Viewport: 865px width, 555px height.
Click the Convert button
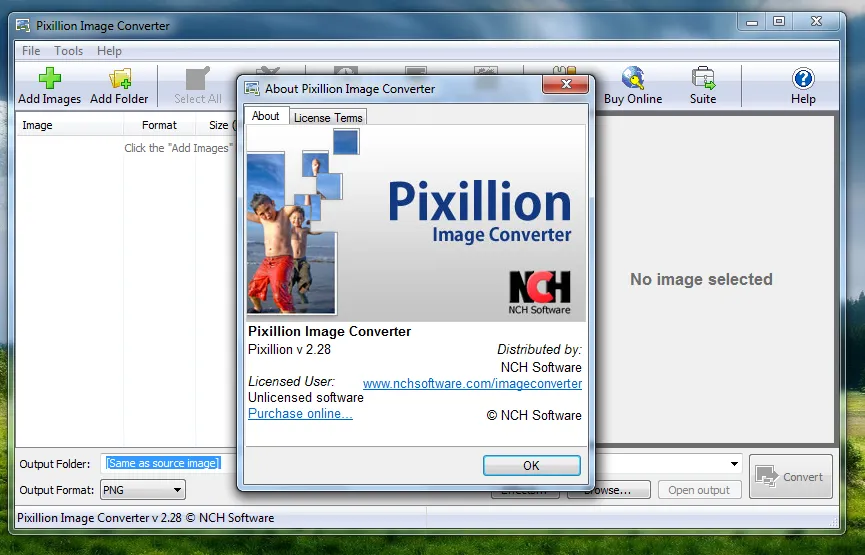[x=791, y=477]
